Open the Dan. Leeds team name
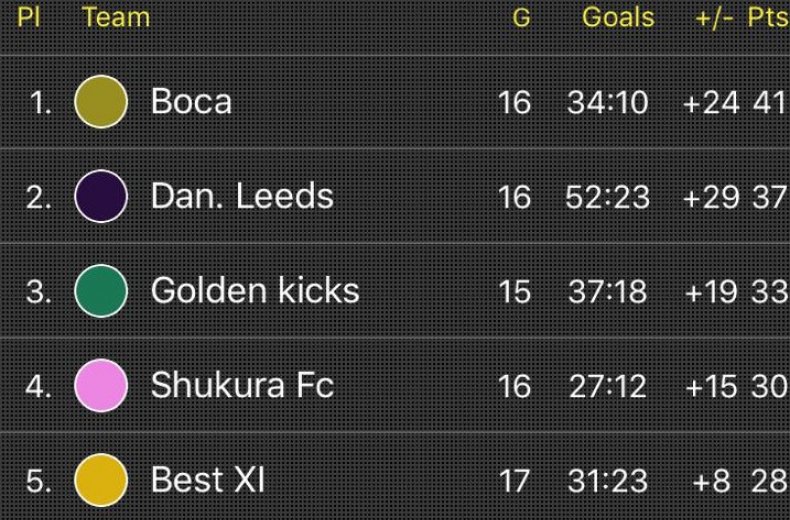Viewport: 790px width, 520px height. pos(242,196)
